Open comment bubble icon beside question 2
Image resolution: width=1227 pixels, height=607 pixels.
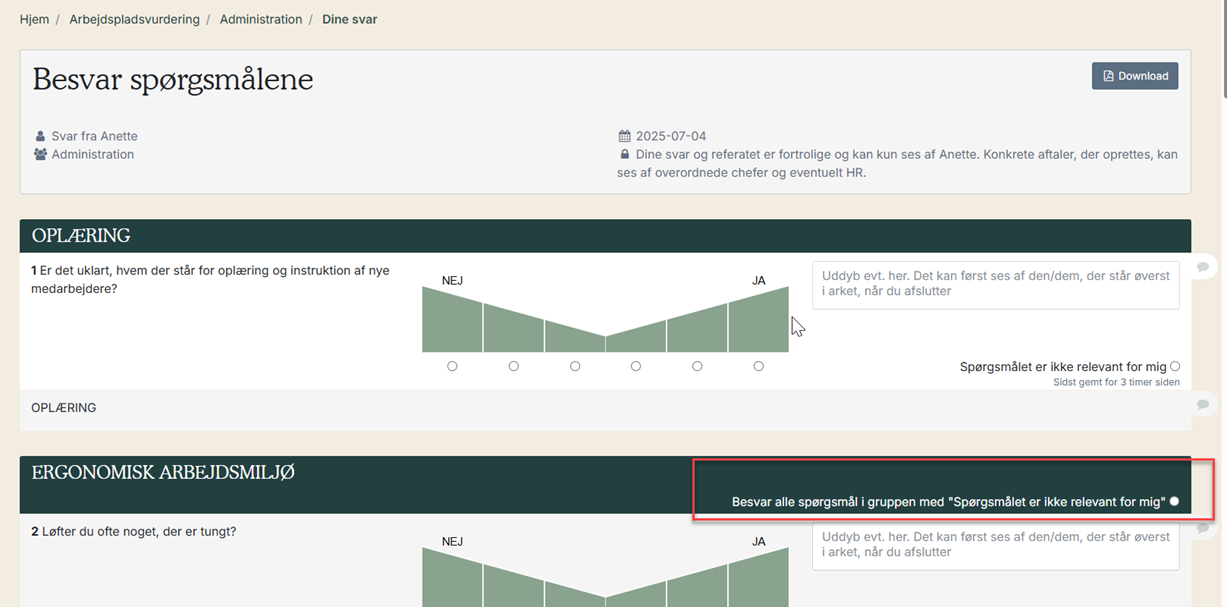coord(1203,527)
